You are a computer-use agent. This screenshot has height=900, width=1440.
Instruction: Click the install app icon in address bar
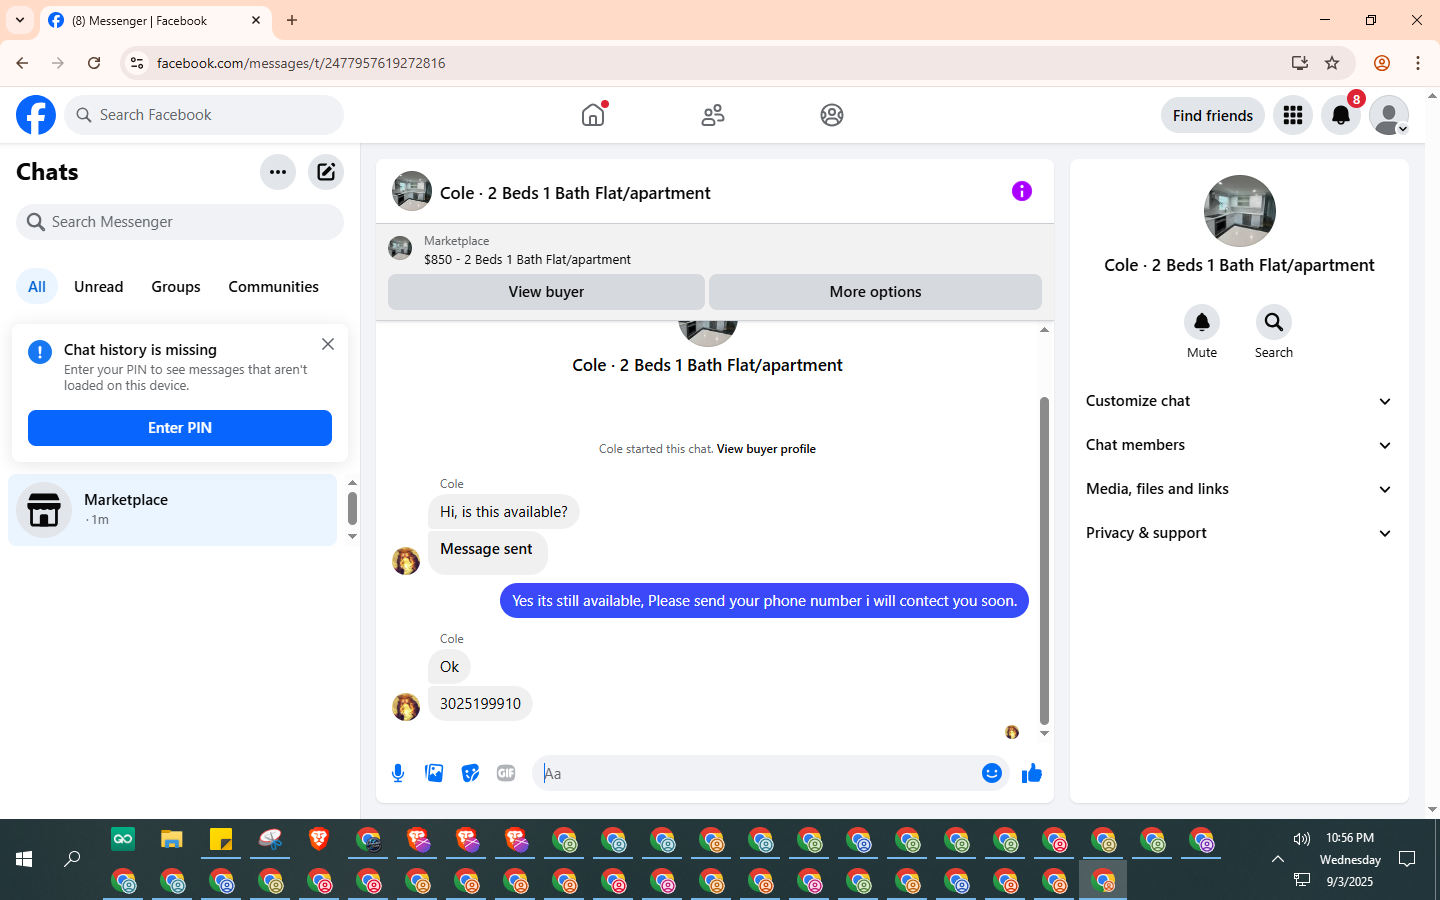pos(1300,63)
